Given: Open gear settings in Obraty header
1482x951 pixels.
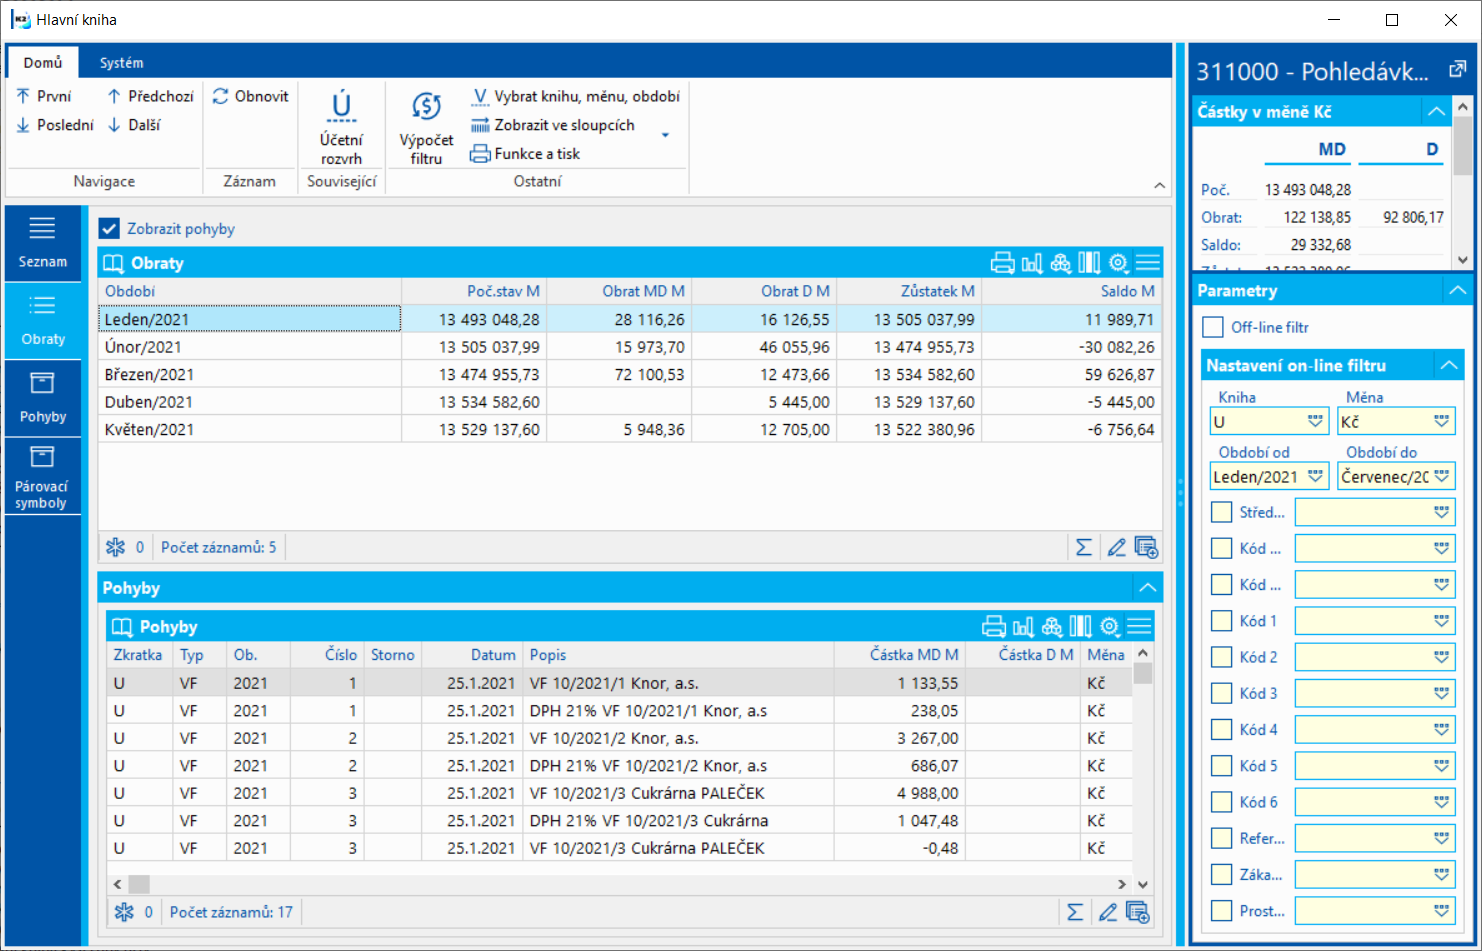Looking at the screenshot, I should point(1119,263).
